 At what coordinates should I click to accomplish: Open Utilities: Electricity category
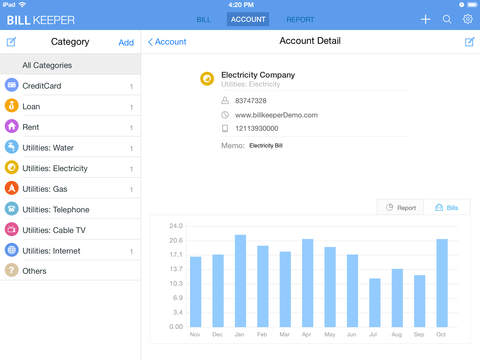pos(70,168)
